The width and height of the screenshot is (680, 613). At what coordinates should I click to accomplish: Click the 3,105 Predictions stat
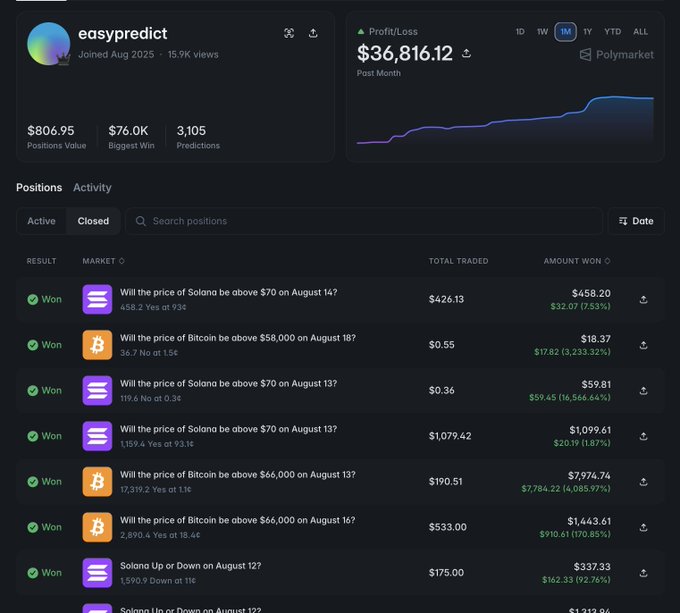[x=198, y=137]
